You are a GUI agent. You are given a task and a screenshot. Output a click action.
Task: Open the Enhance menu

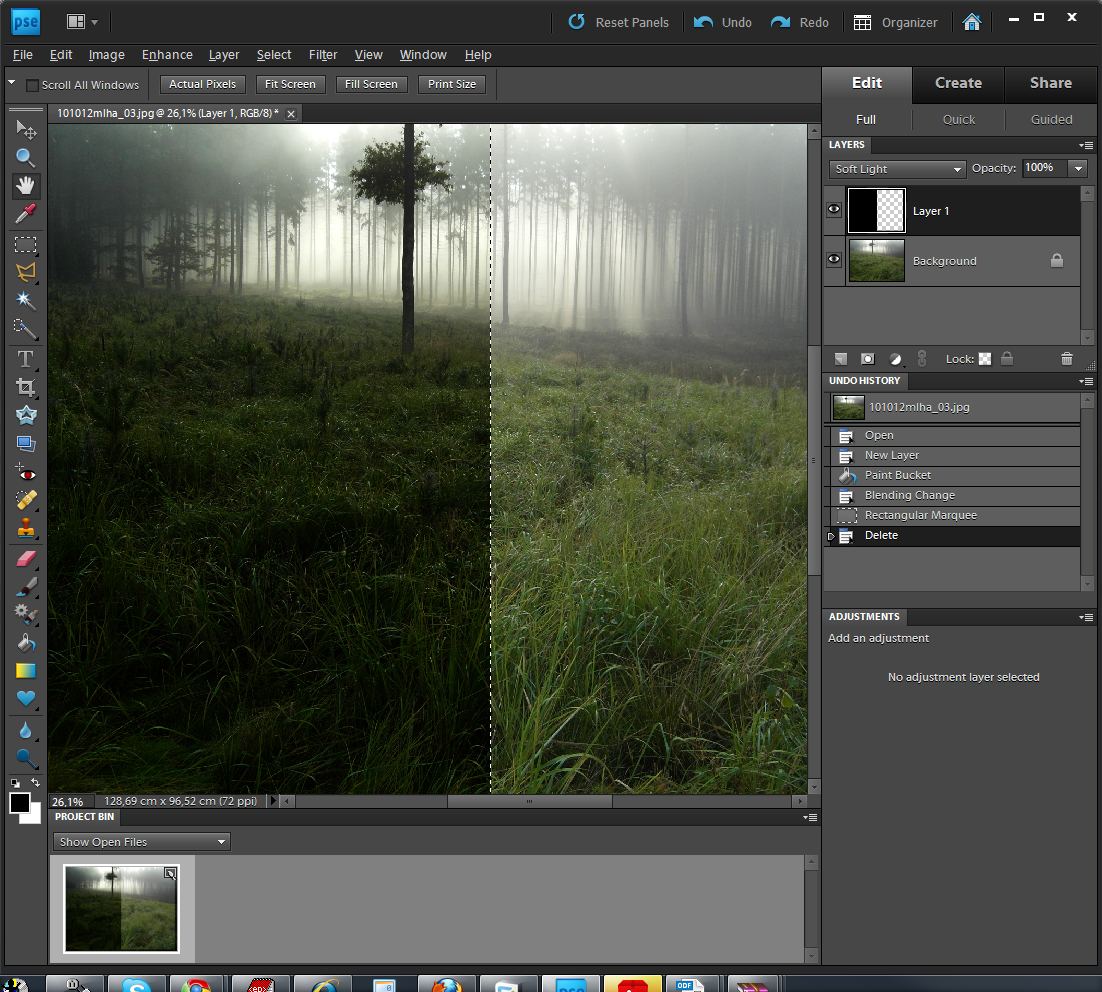point(167,55)
